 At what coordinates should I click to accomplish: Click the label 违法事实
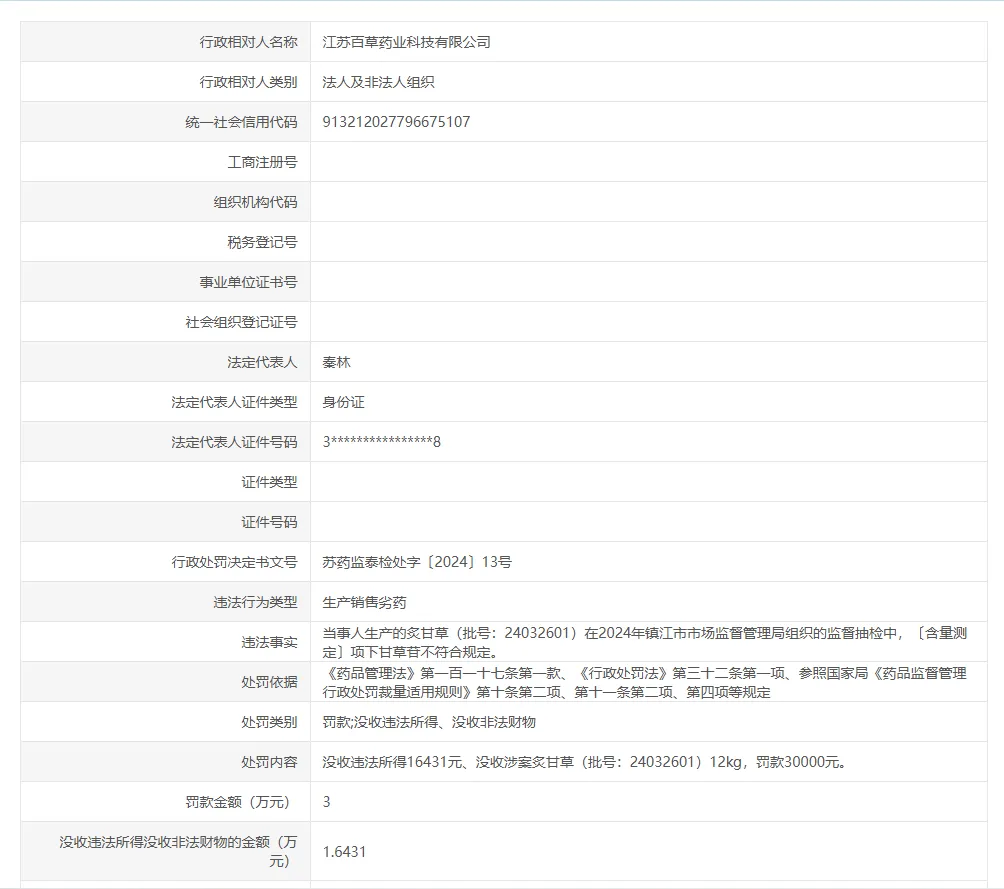270,642
